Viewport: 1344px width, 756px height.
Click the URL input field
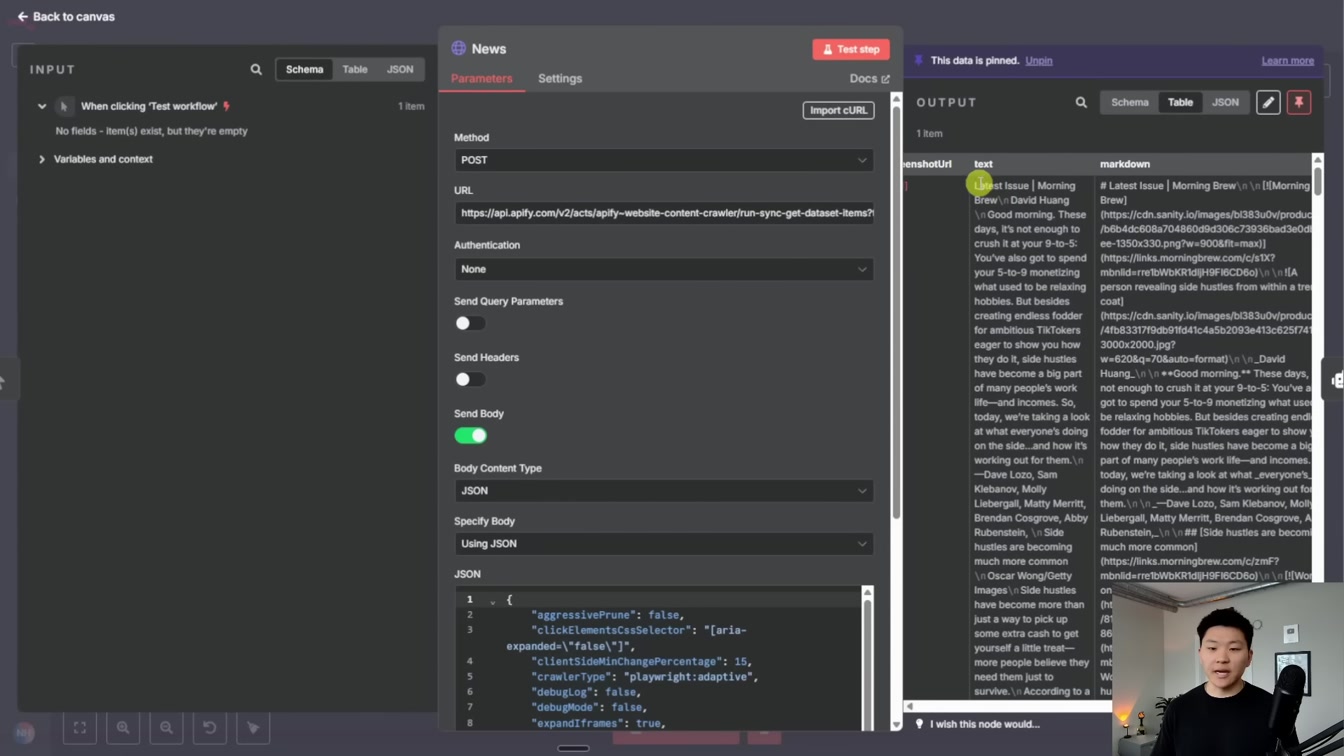[x=664, y=213]
